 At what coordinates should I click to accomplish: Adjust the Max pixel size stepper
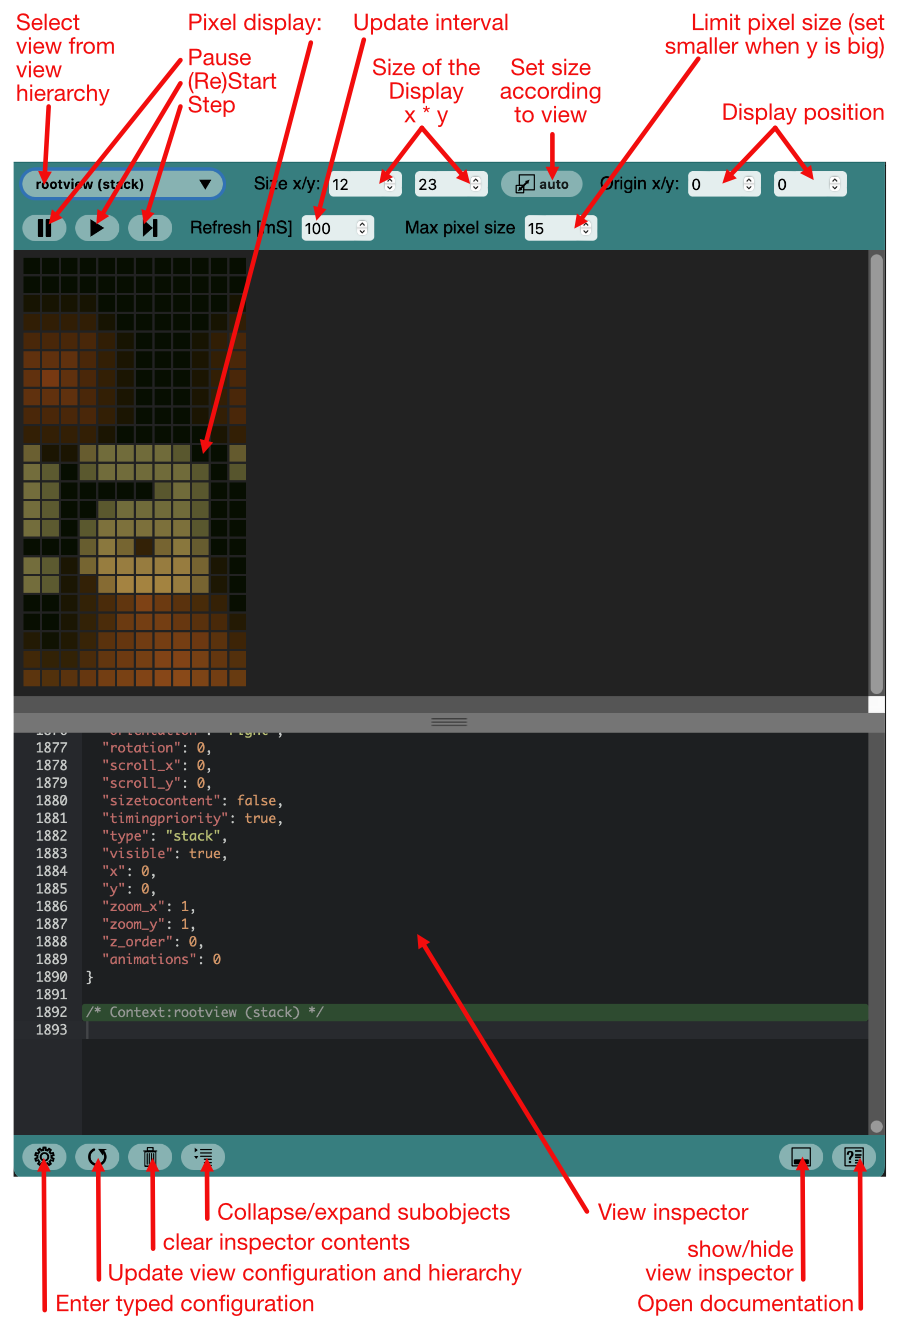point(586,228)
